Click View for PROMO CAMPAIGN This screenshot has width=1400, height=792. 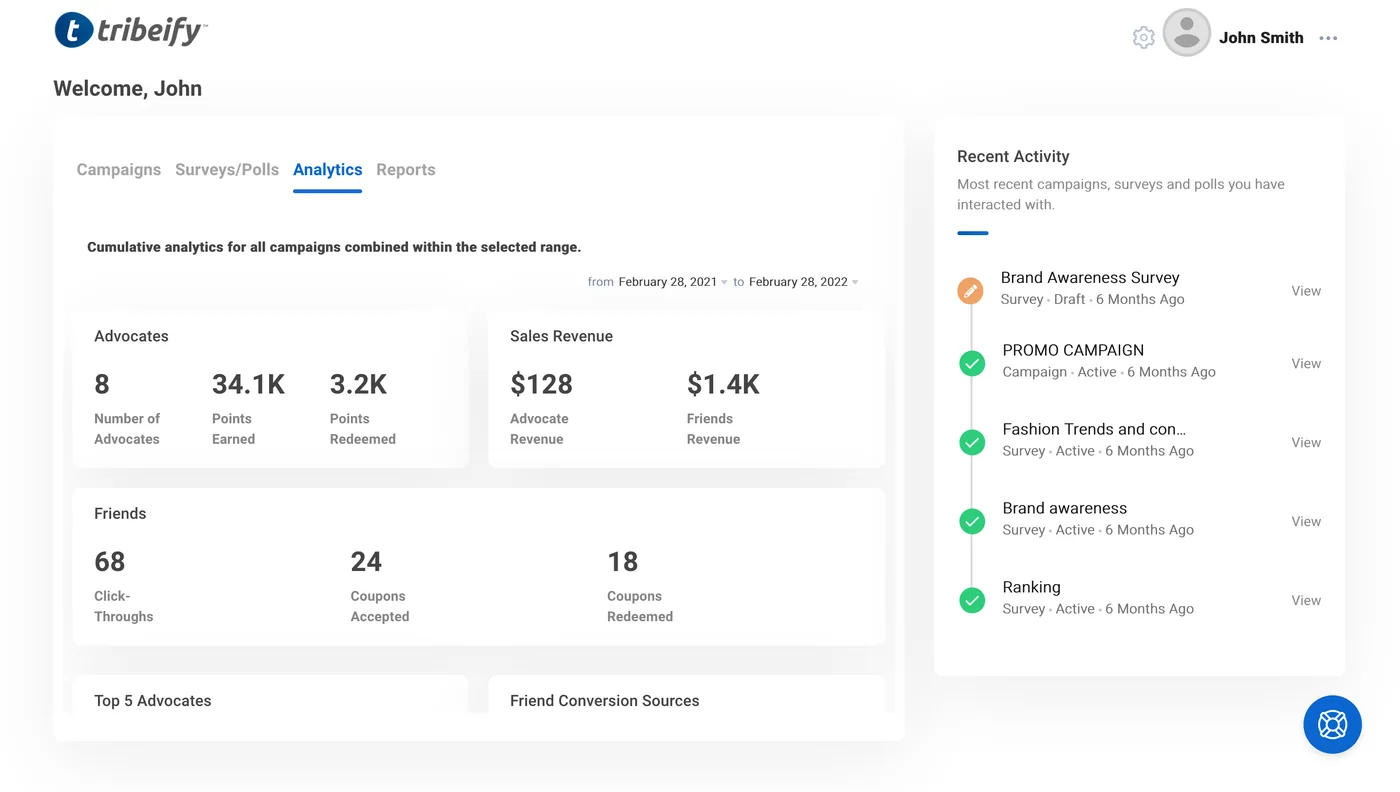pos(1306,364)
